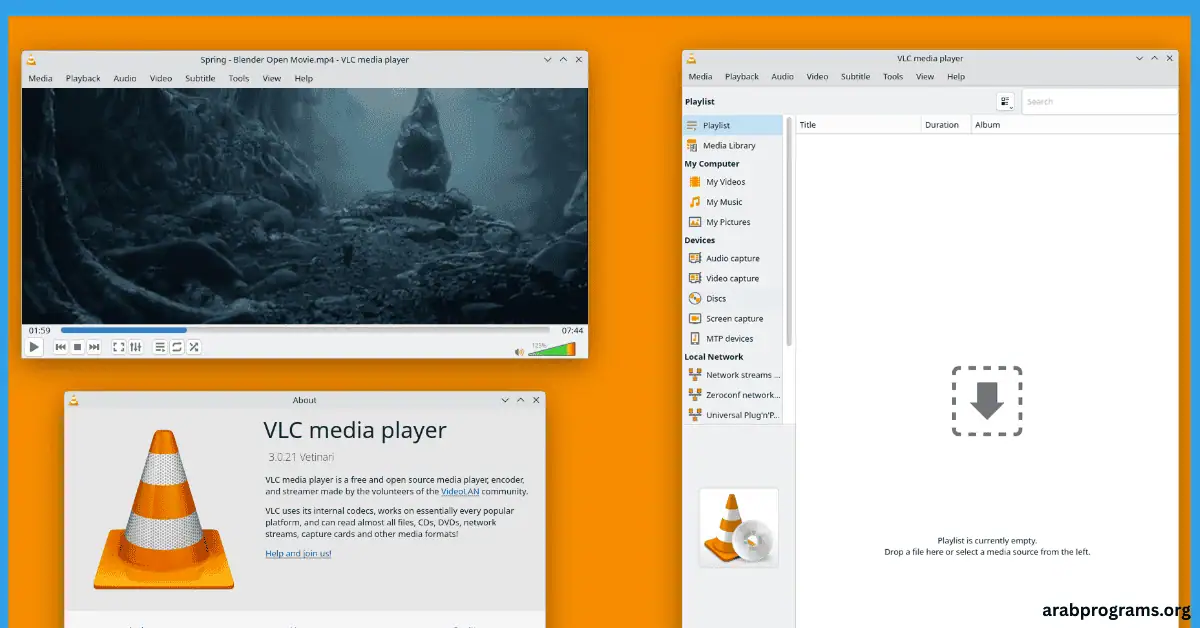Open Help menu in Spring video window
This screenshot has width=1200, height=628.
click(304, 78)
